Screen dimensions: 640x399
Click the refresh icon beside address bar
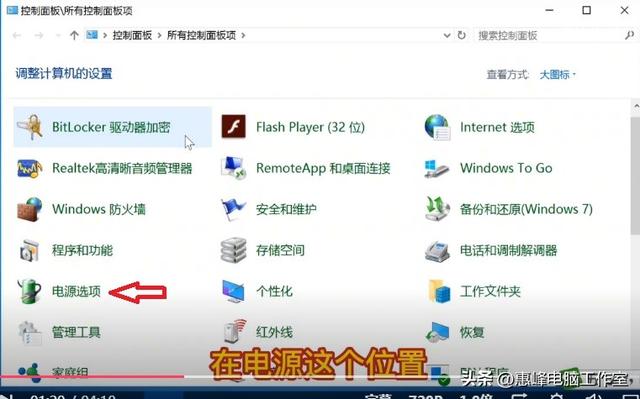462,35
